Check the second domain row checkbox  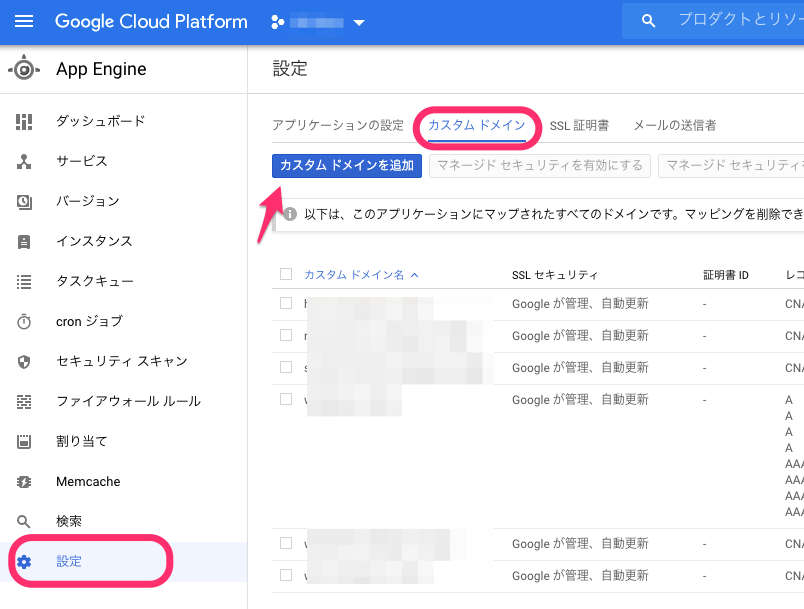[286, 335]
